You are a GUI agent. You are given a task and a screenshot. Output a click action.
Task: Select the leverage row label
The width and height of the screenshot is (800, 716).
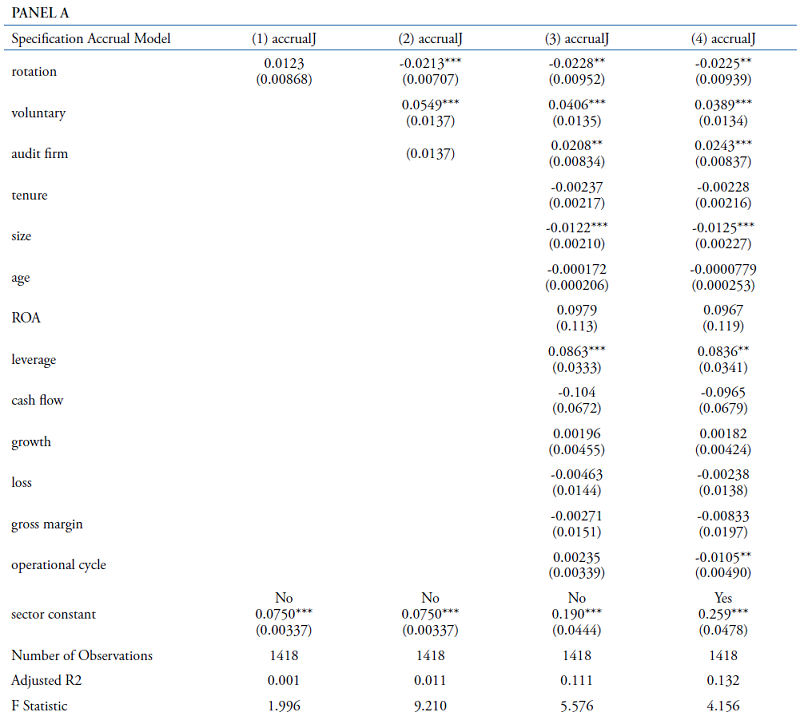point(34,359)
